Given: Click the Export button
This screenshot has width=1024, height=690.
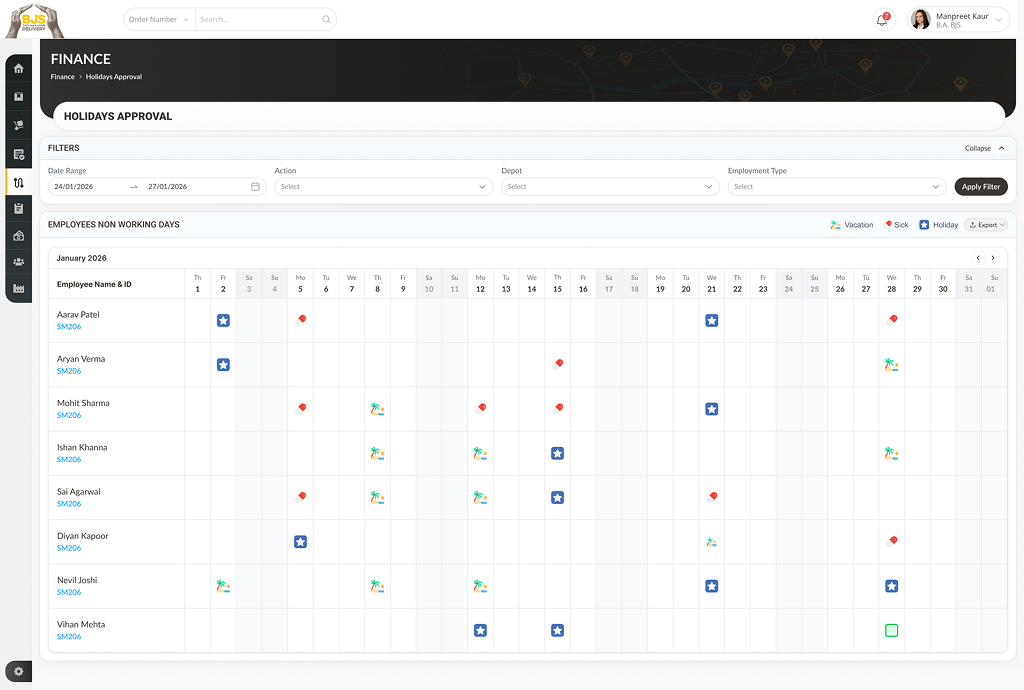Looking at the screenshot, I should 986,225.
